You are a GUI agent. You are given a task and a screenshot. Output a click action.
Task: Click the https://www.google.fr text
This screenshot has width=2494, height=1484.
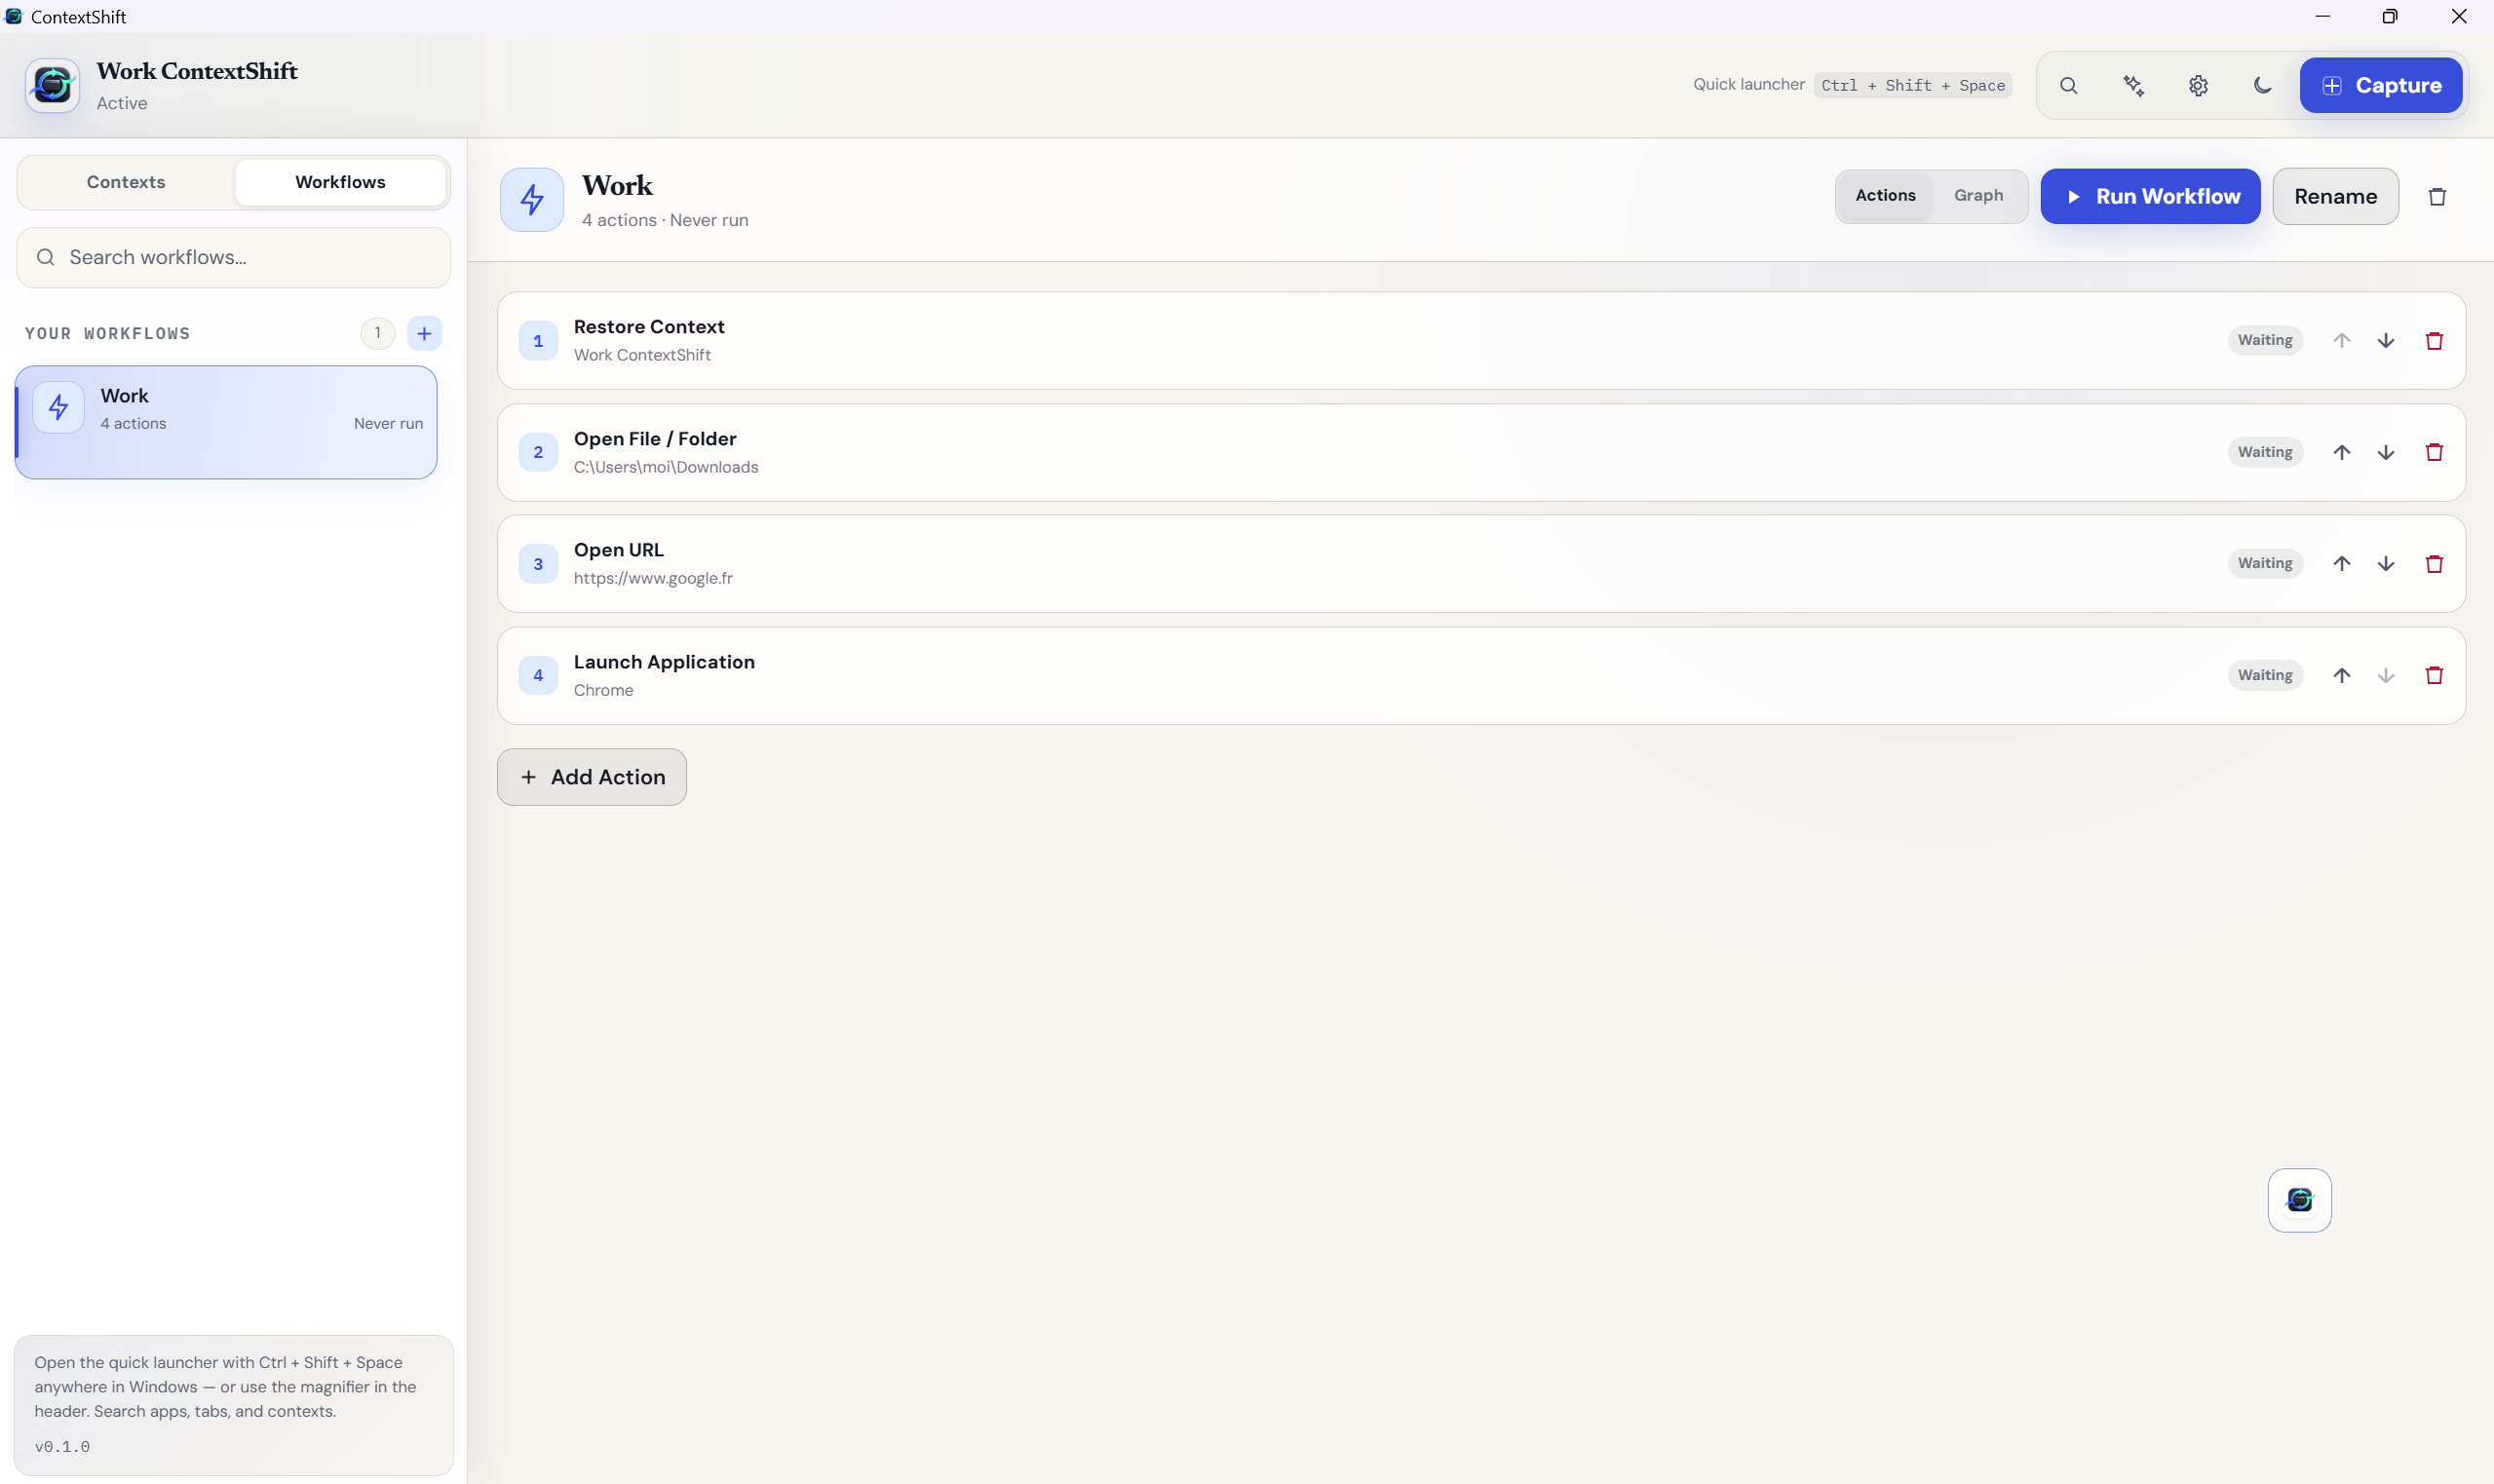pos(653,578)
